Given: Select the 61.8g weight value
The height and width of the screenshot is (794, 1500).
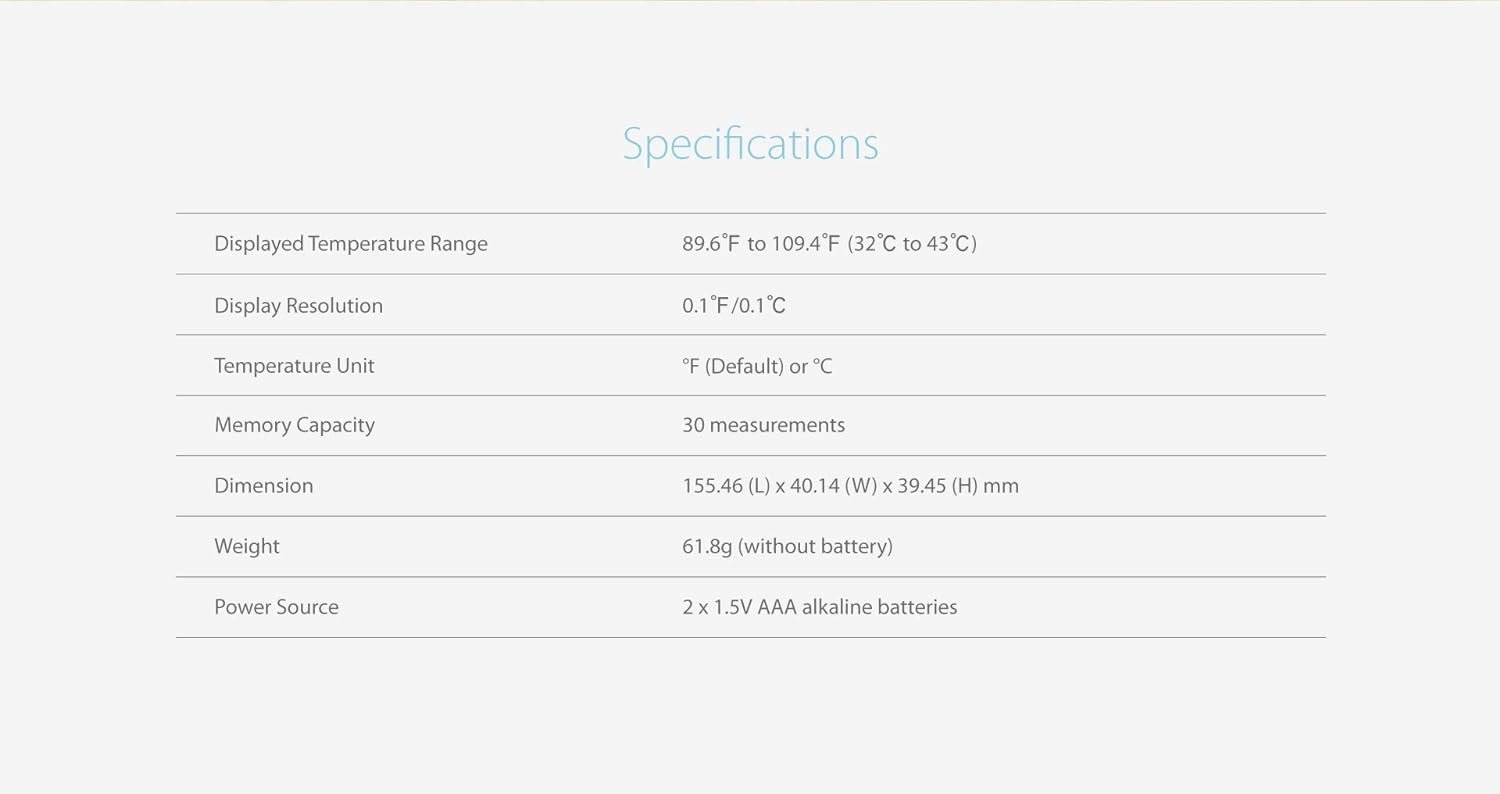Looking at the screenshot, I should coord(707,547).
